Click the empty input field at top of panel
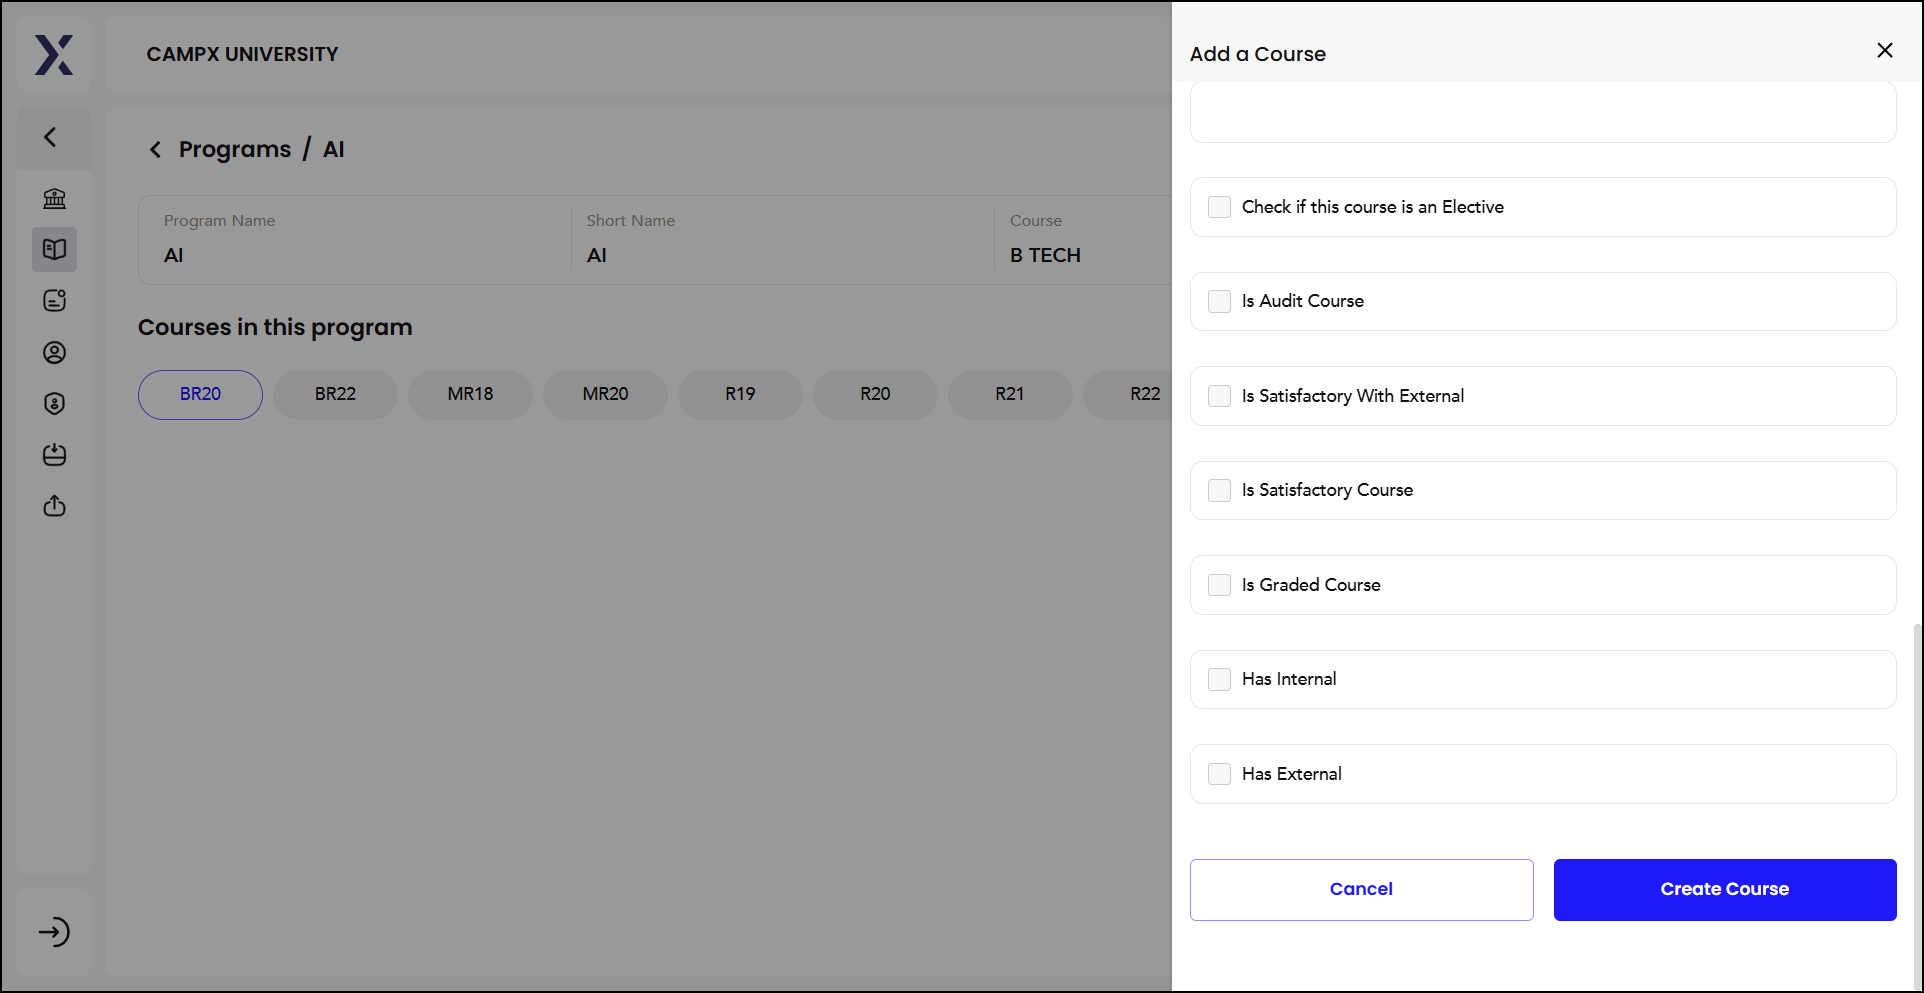The width and height of the screenshot is (1924, 993). [1543, 112]
